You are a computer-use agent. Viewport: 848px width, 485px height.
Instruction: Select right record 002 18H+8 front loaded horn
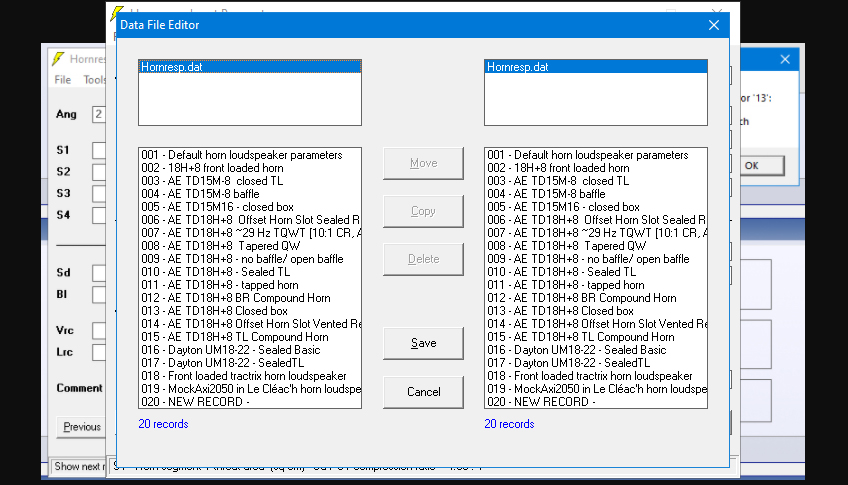(595, 168)
